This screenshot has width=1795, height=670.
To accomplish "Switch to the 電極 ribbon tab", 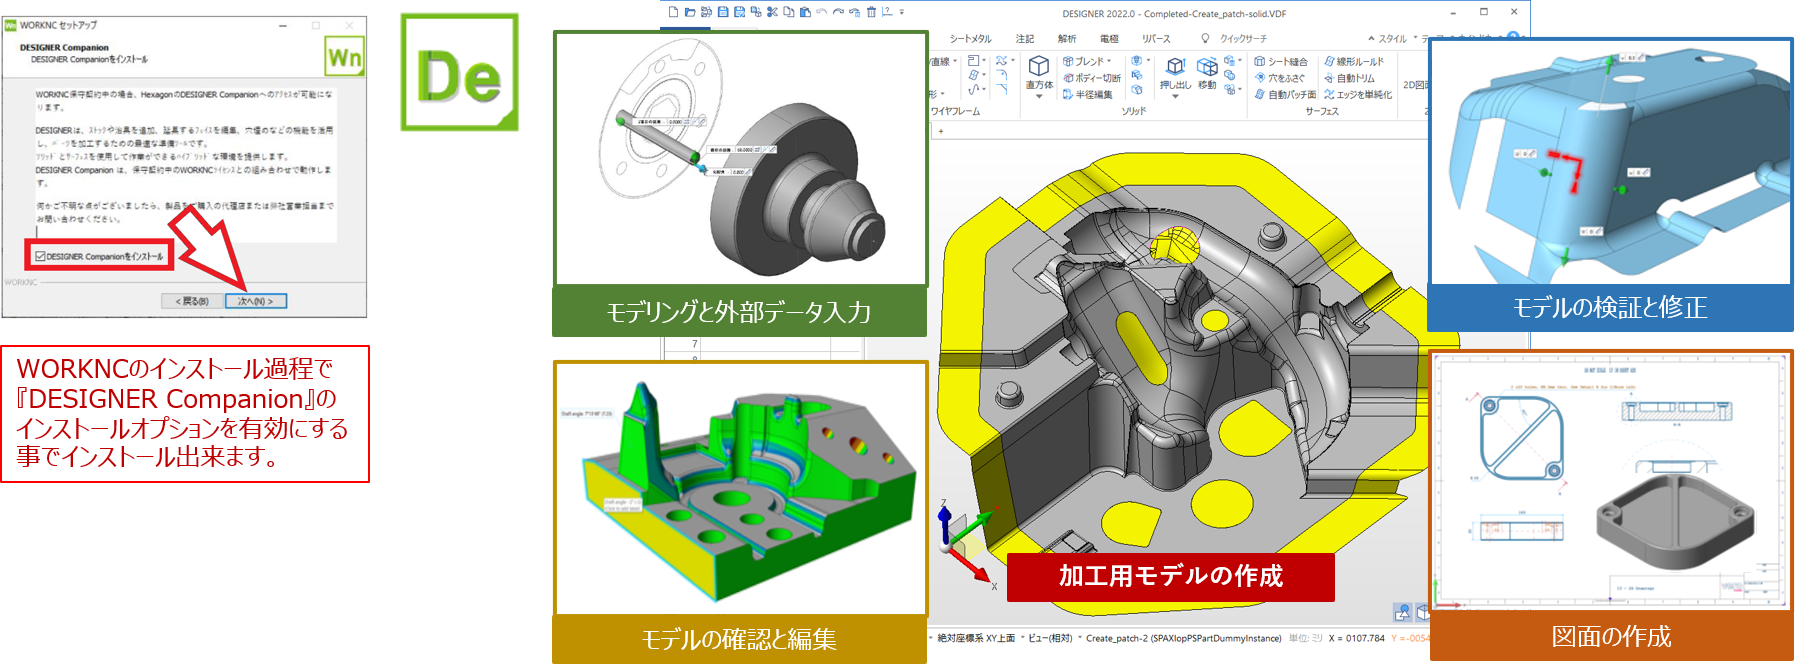I will coord(1109,39).
